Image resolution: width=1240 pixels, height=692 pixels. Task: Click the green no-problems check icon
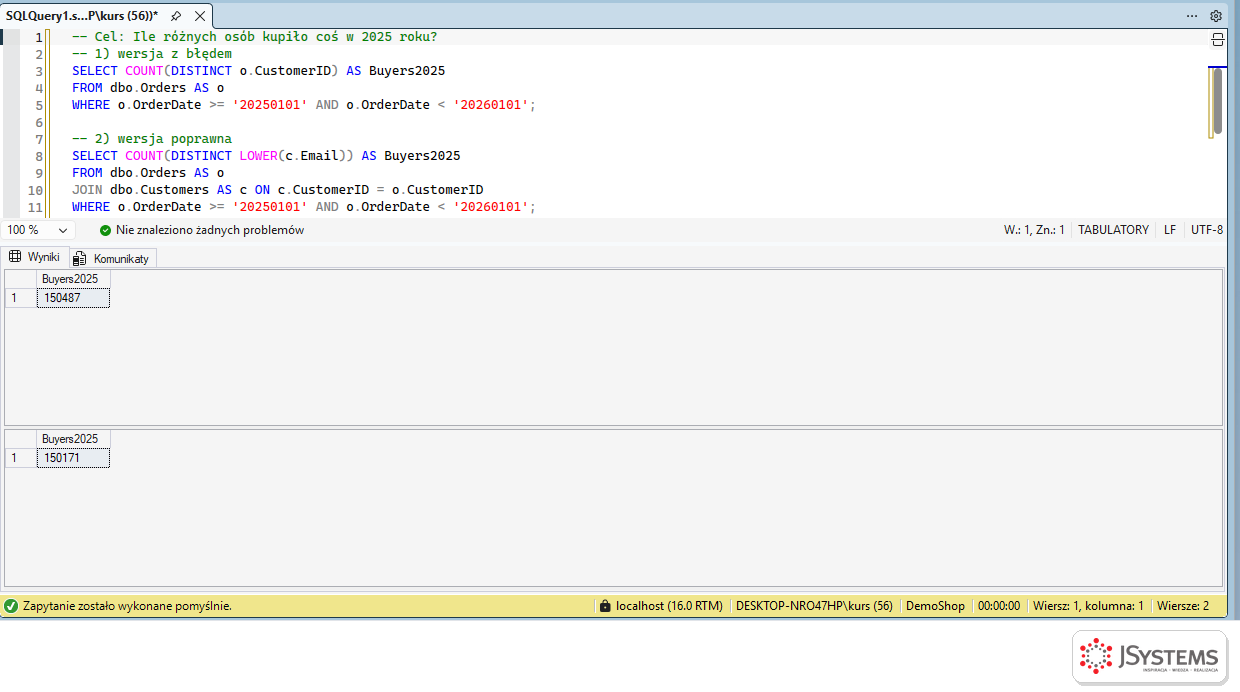point(105,230)
